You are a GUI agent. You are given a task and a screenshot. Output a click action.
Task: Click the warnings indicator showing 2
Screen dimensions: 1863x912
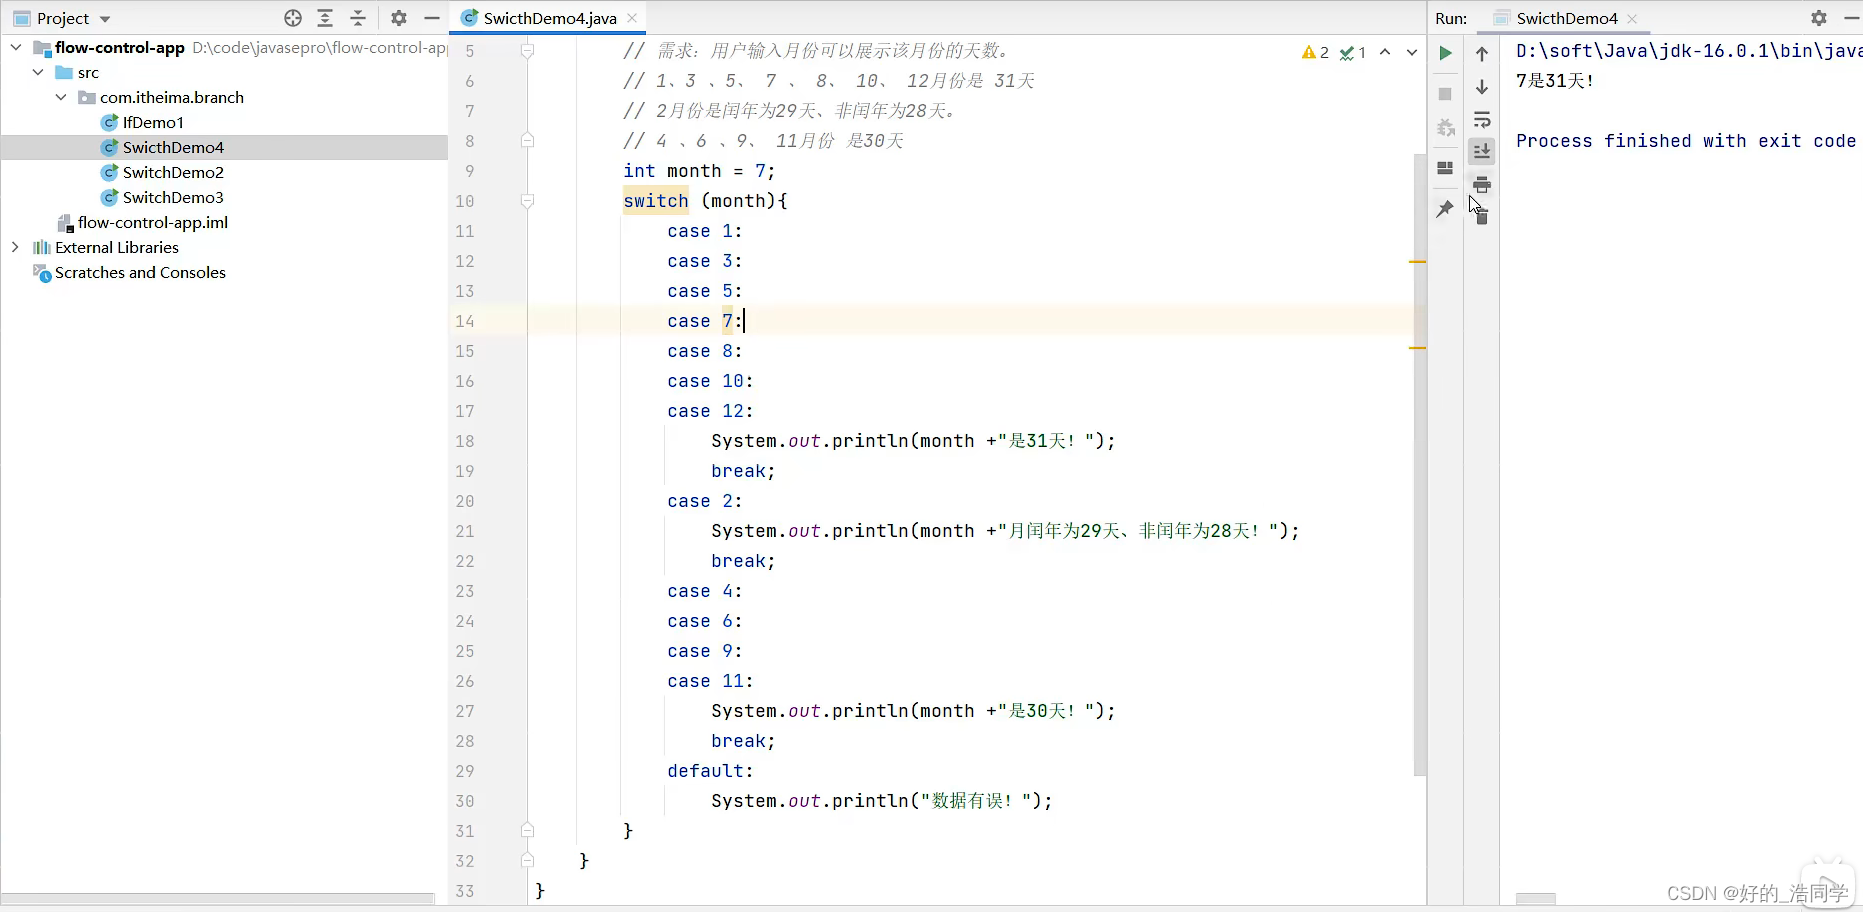tap(1315, 52)
